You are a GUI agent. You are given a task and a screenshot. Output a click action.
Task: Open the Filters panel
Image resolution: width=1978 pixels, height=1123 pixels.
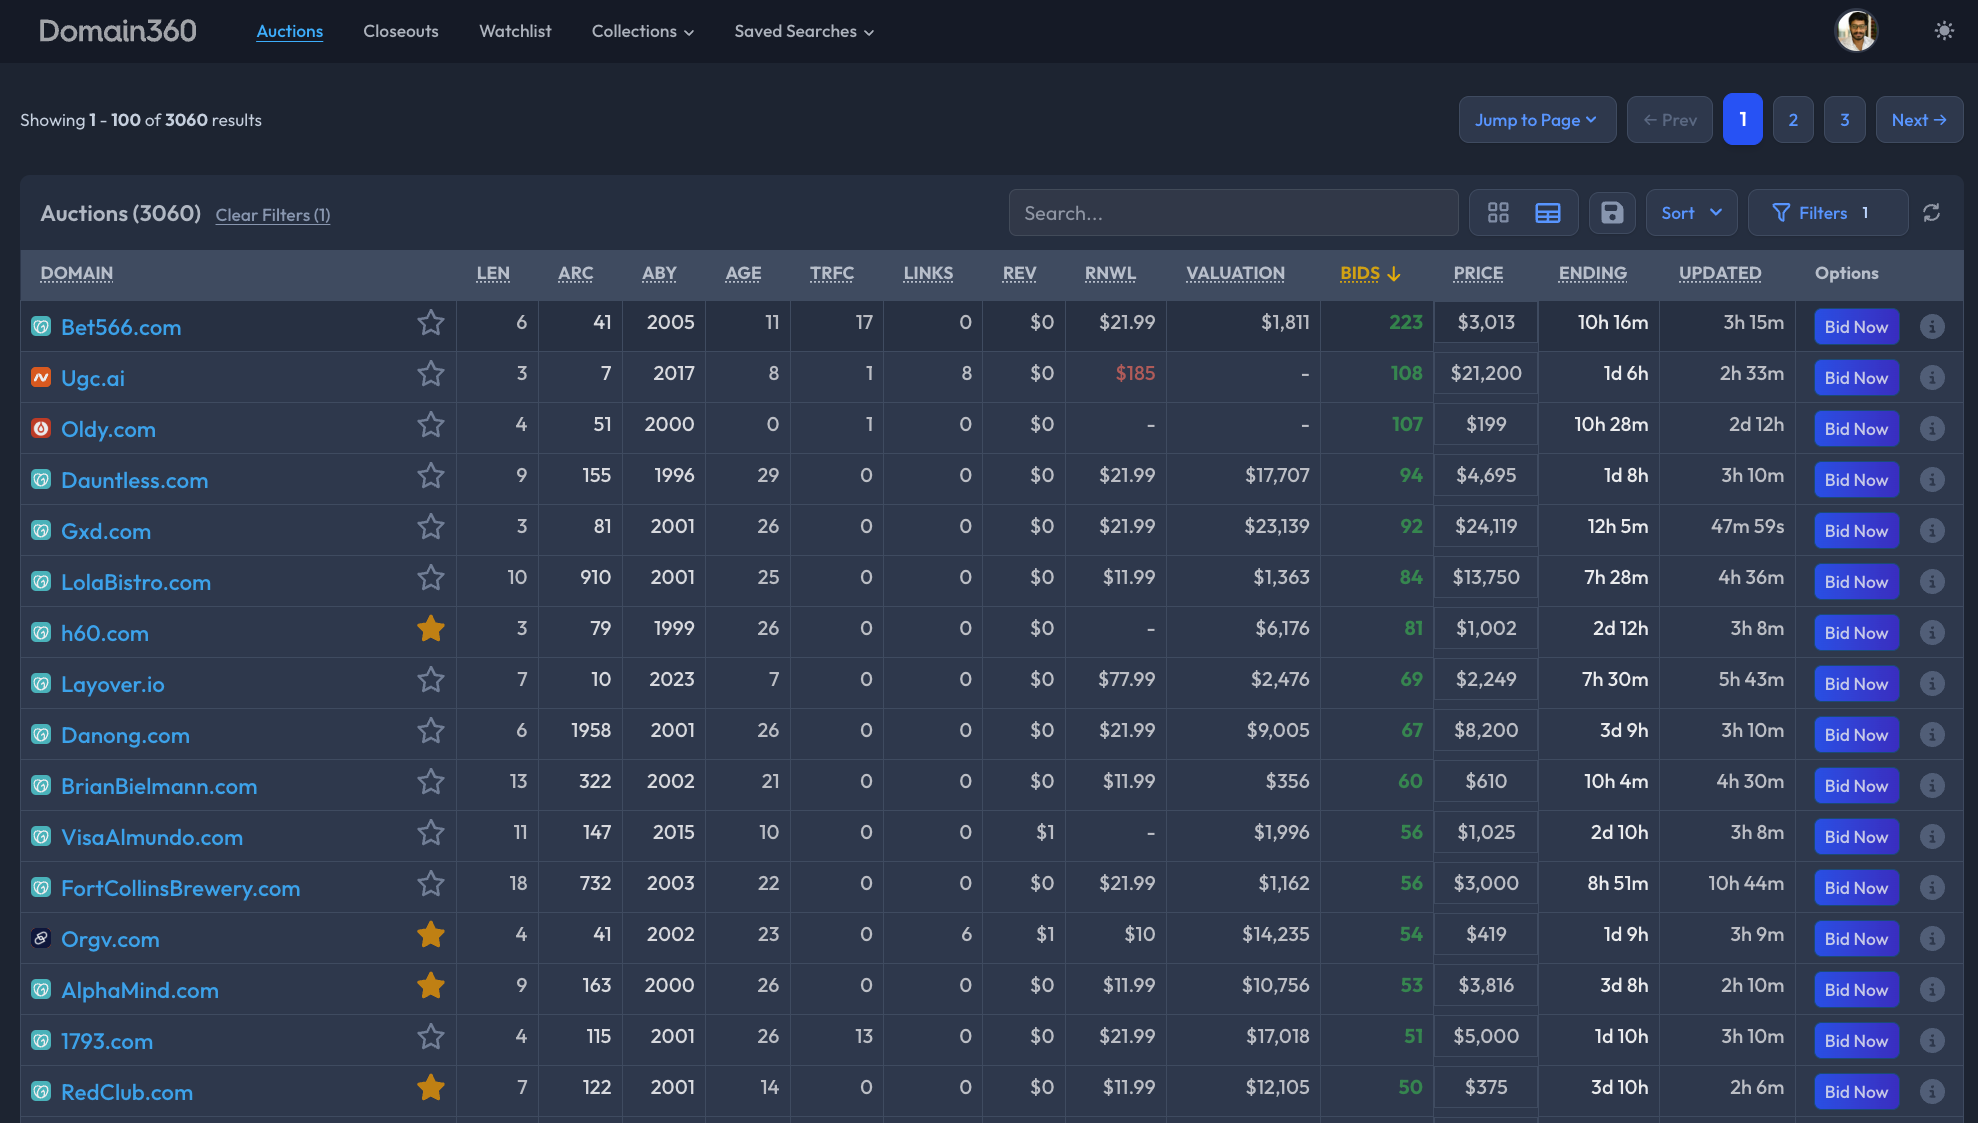[x=1827, y=213]
